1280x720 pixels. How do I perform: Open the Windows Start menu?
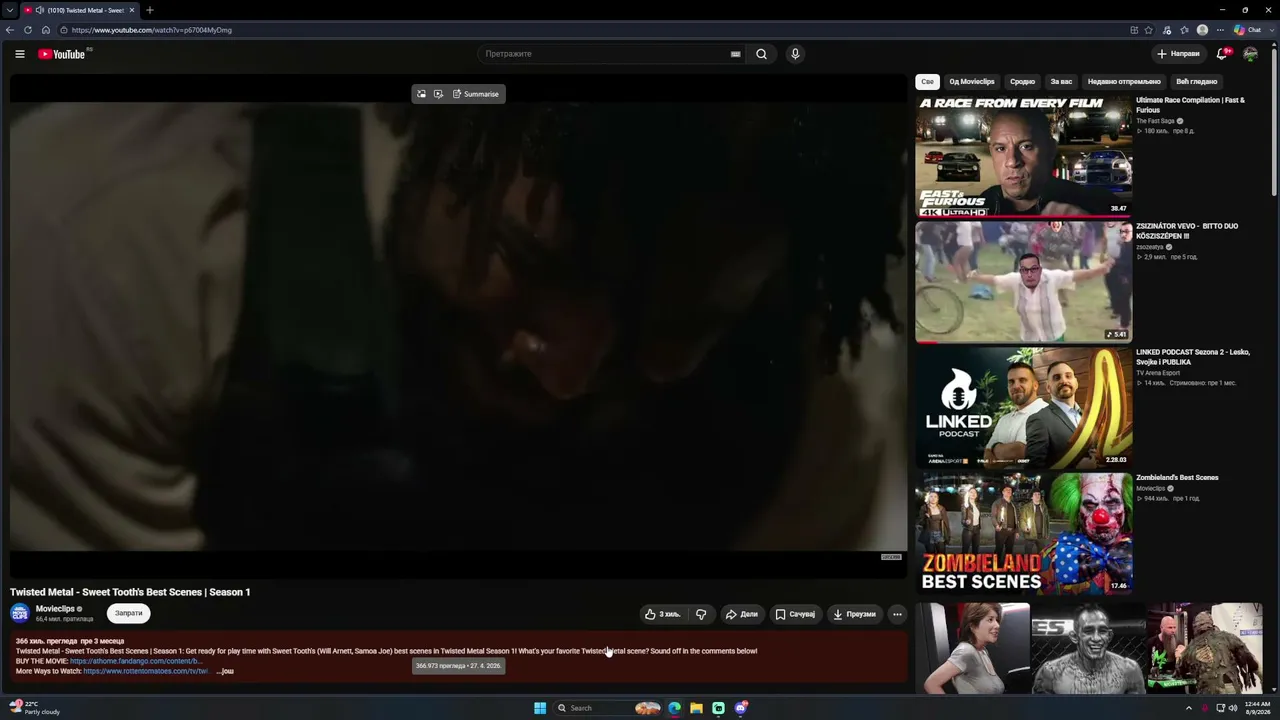540,708
